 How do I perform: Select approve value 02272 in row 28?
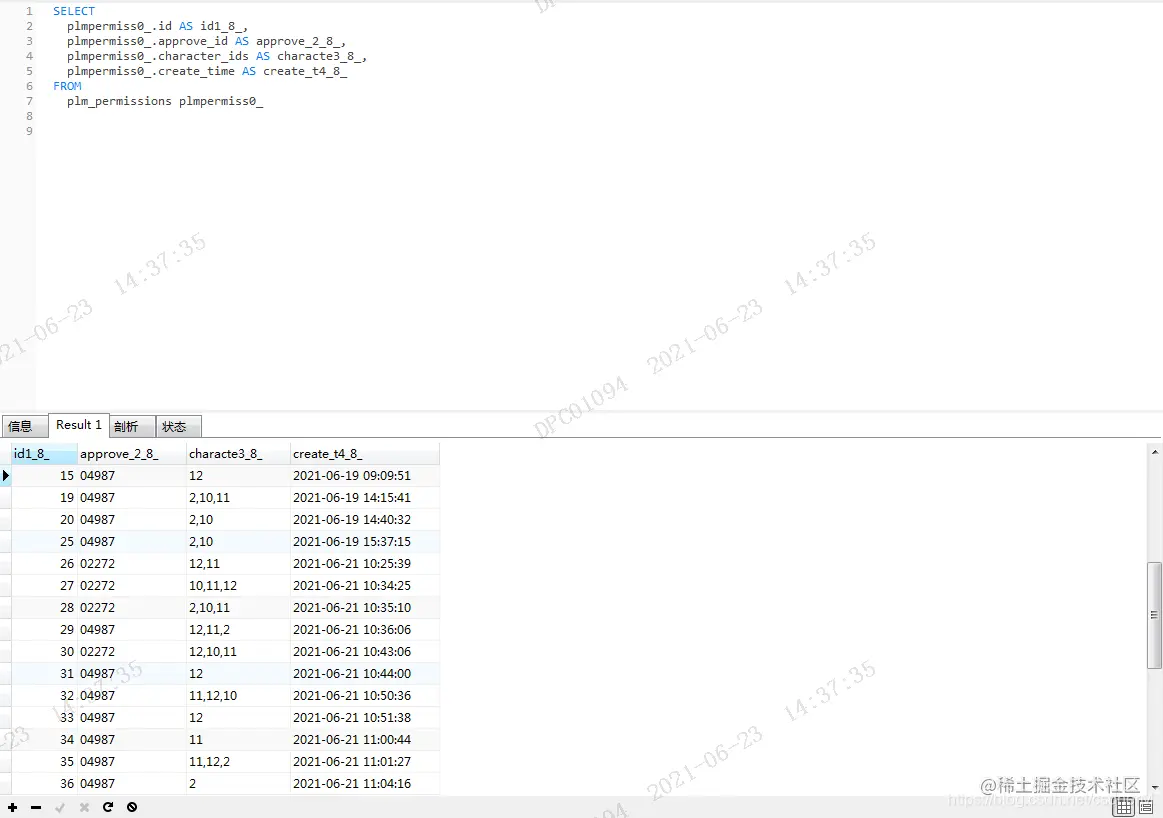coord(131,607)
